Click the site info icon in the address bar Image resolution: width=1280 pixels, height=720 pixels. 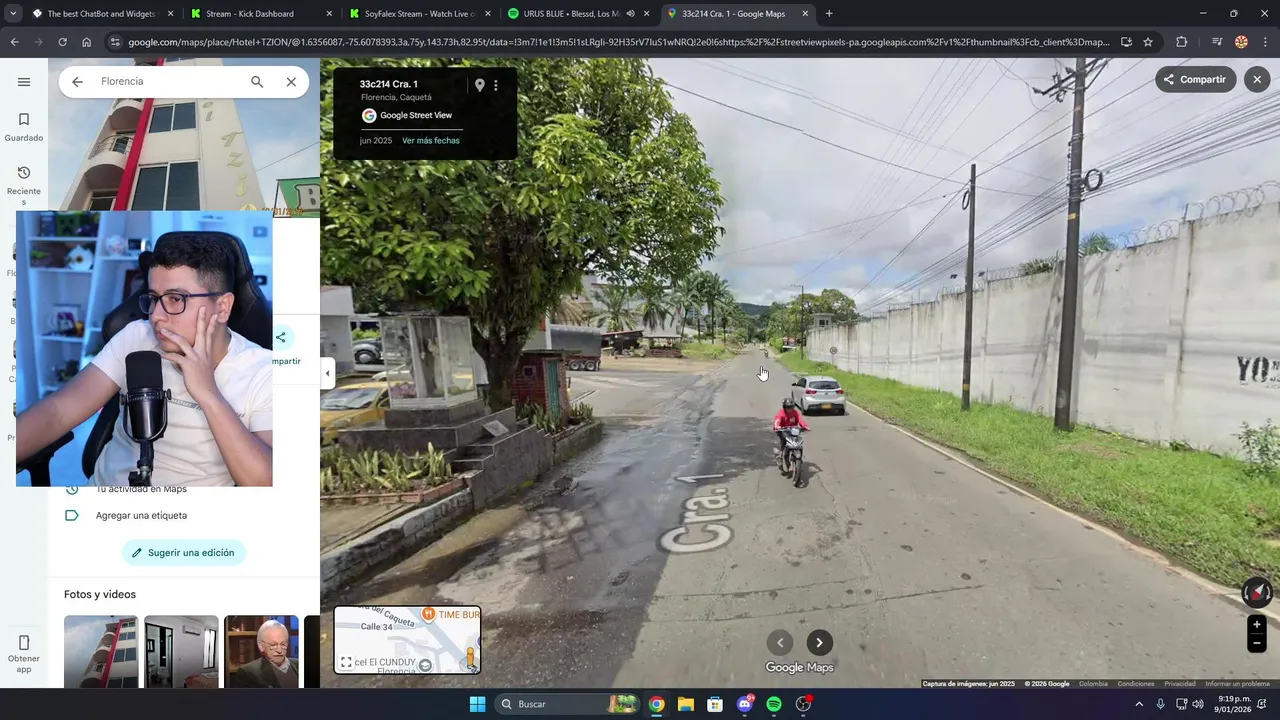tap(115, 42)
